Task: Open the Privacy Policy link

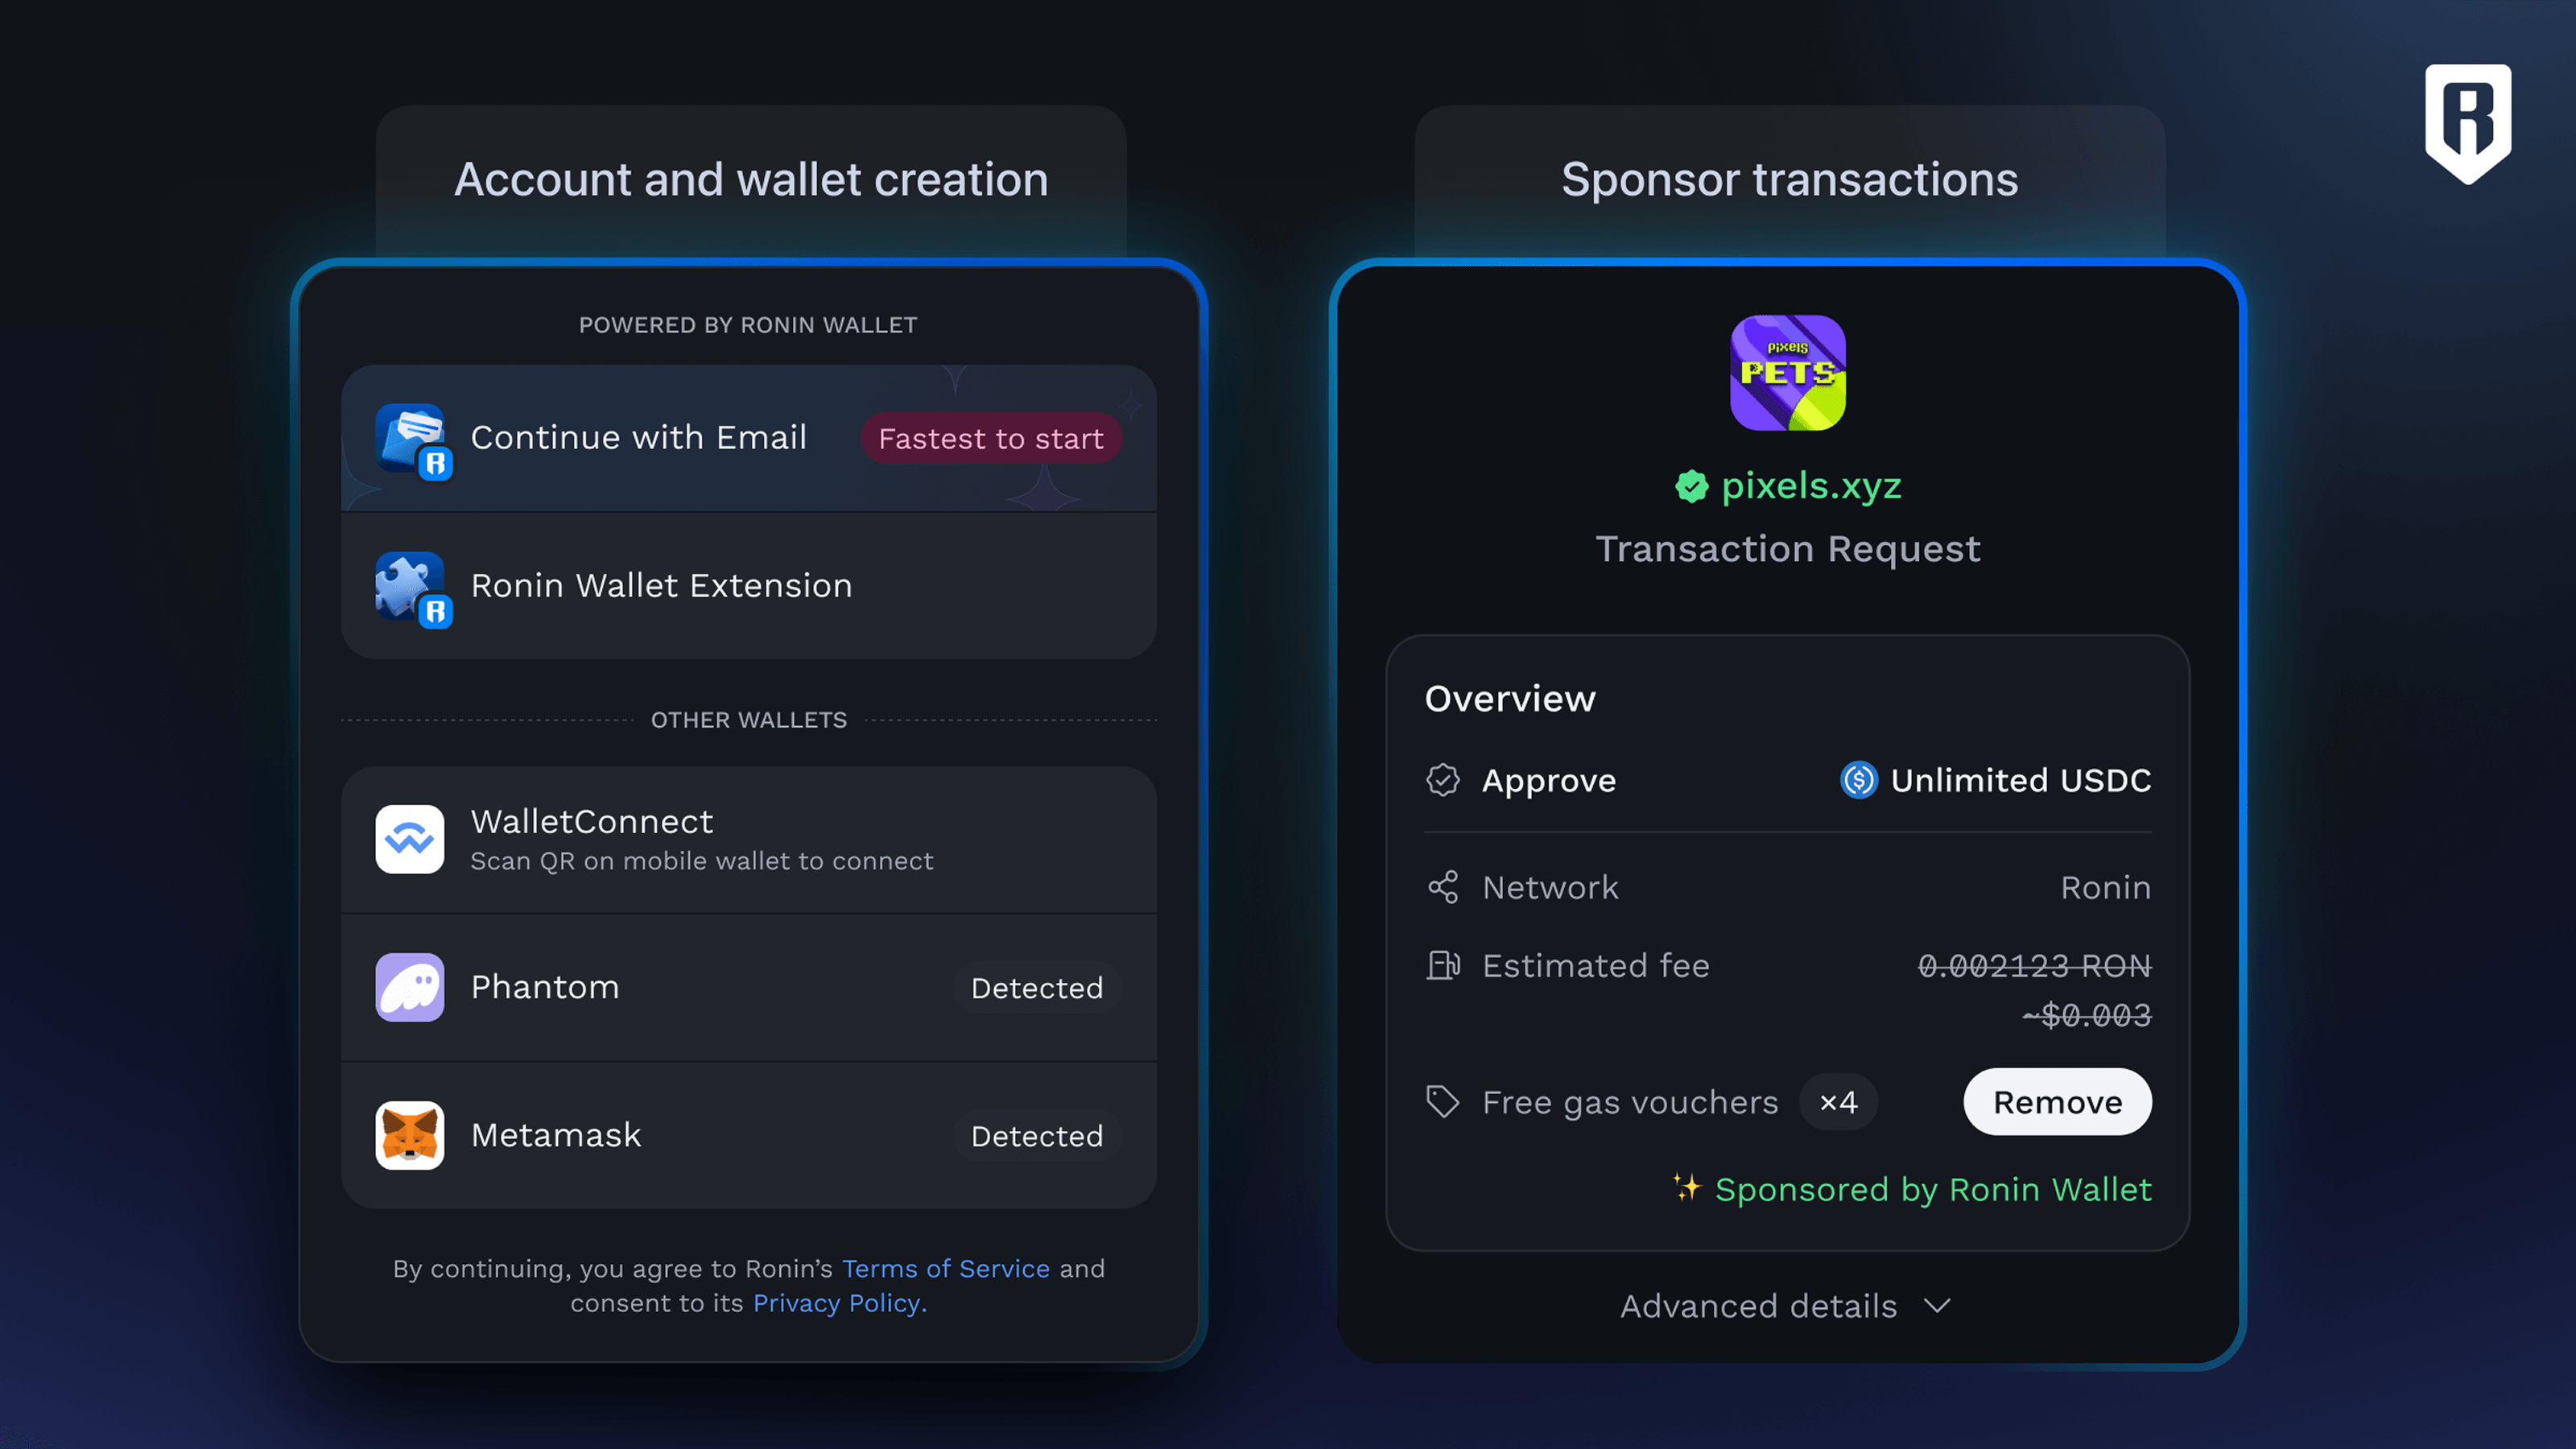Action: point(839,1303)
